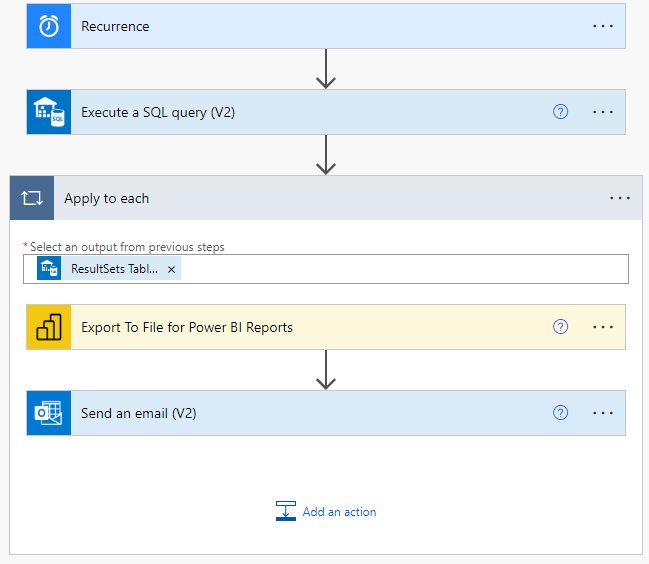649x564 pixels.
Task: Open Export To File options menu
Action: point(603,327)
